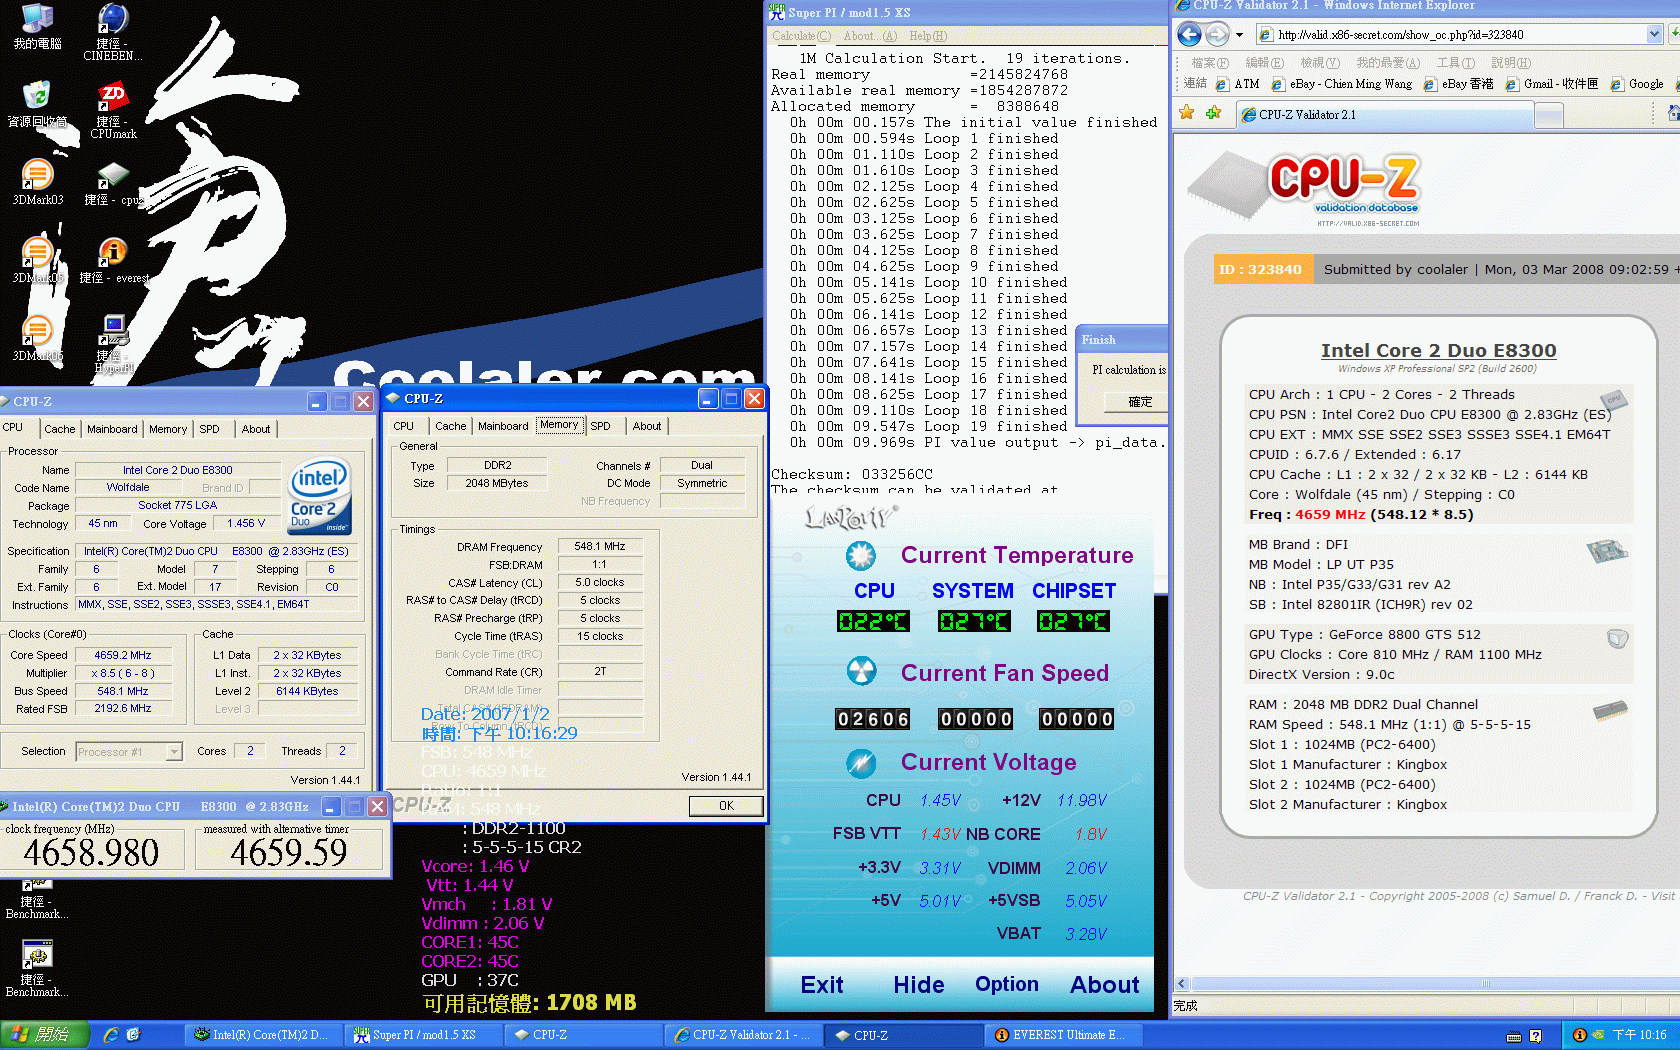Launch the everest shortcut on desktop

tap(113, 262)
